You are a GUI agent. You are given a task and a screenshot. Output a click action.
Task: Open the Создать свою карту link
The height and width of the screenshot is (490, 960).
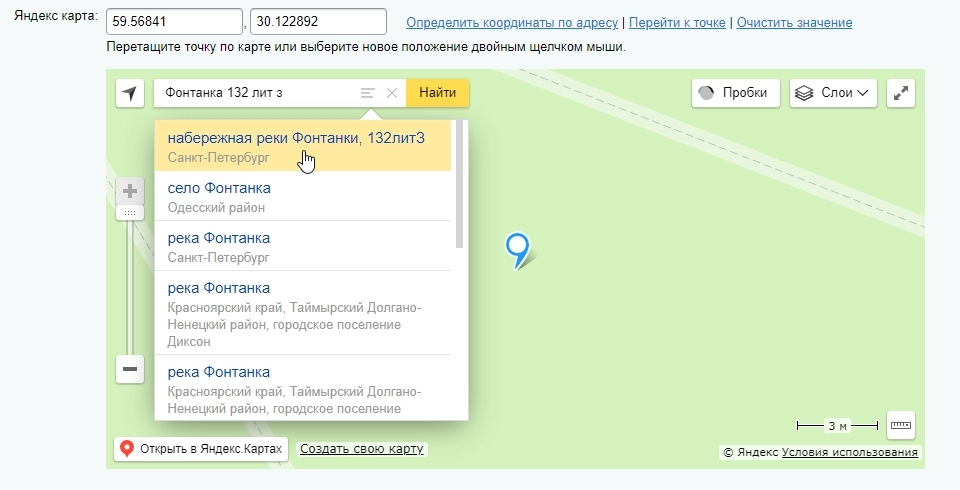(x=362, y=449)
